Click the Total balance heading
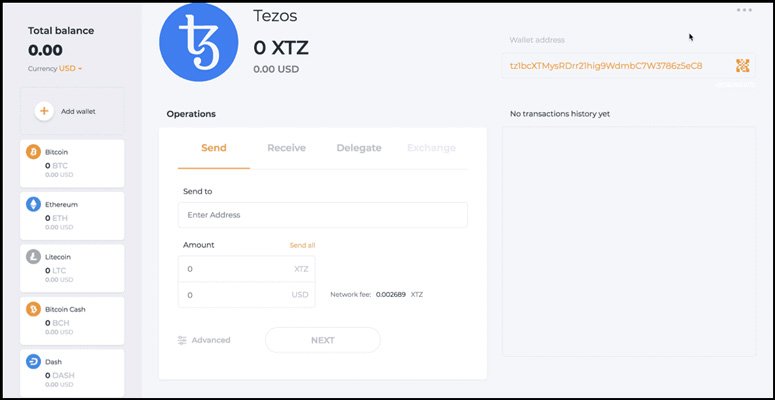The width and height of the screenshot is (775, 400). pyautogui.click(x=61, y=31)
